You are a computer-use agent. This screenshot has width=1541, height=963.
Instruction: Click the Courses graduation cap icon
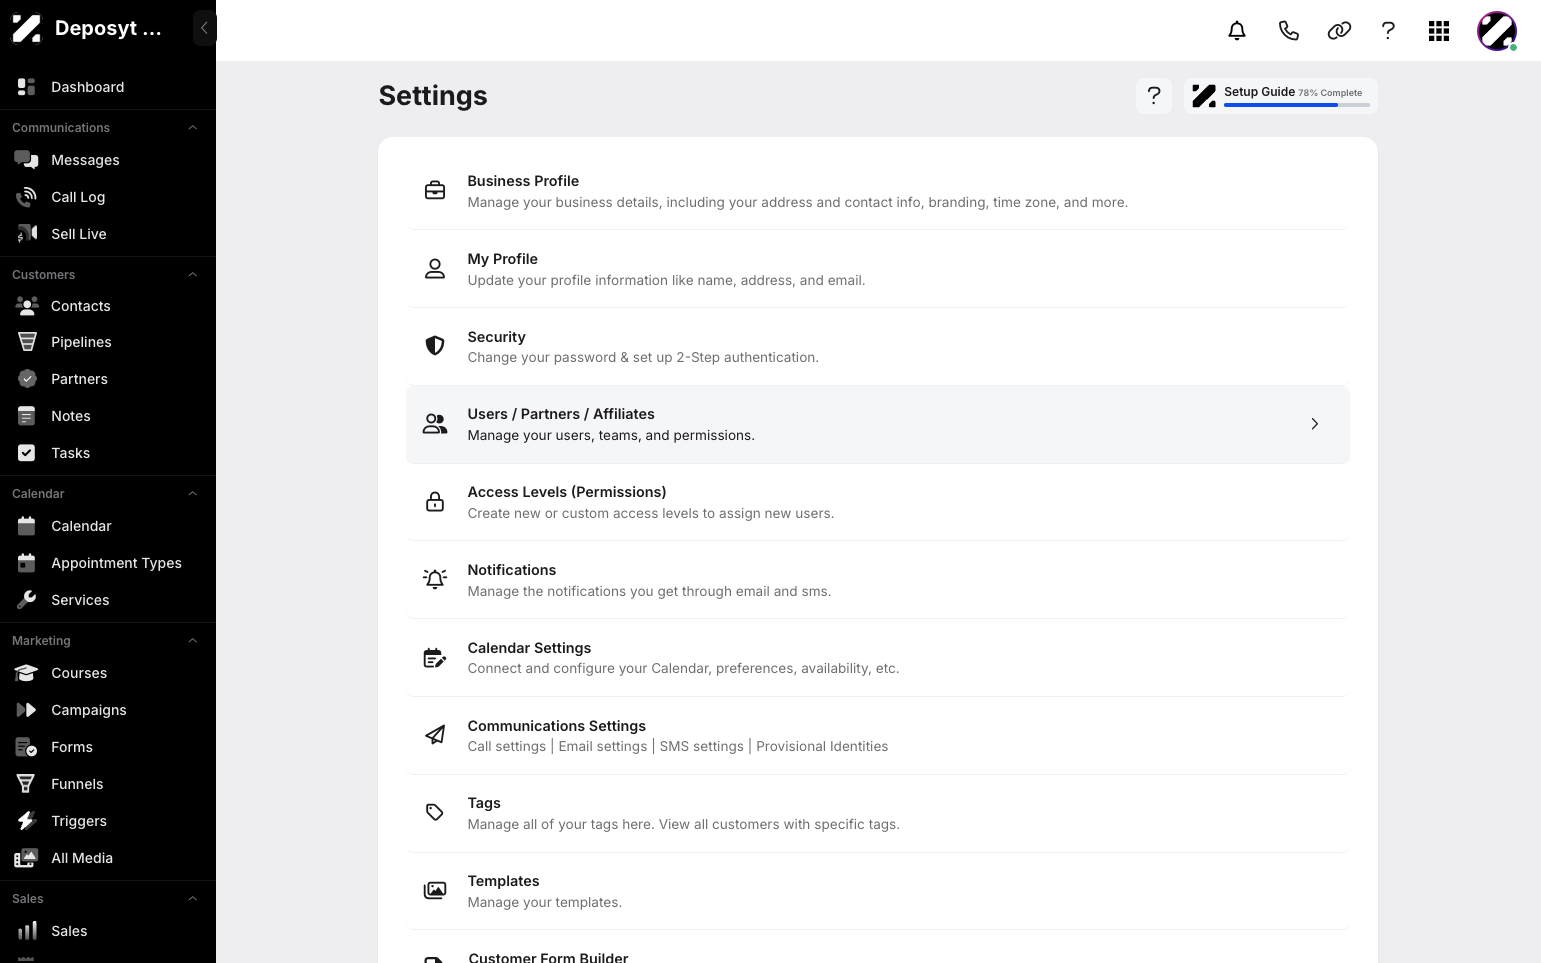point(27,673)
